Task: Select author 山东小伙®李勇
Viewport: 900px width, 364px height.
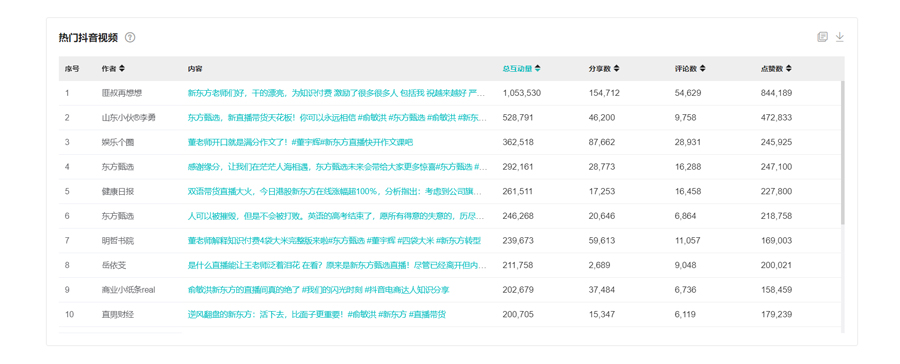Action: [x=129, y=118]
